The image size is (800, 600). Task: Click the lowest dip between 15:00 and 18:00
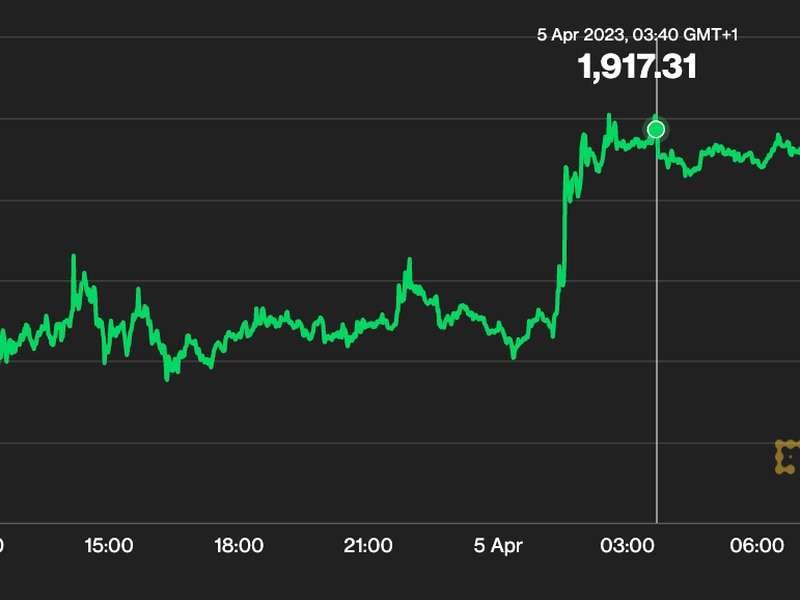pos(167,377)
